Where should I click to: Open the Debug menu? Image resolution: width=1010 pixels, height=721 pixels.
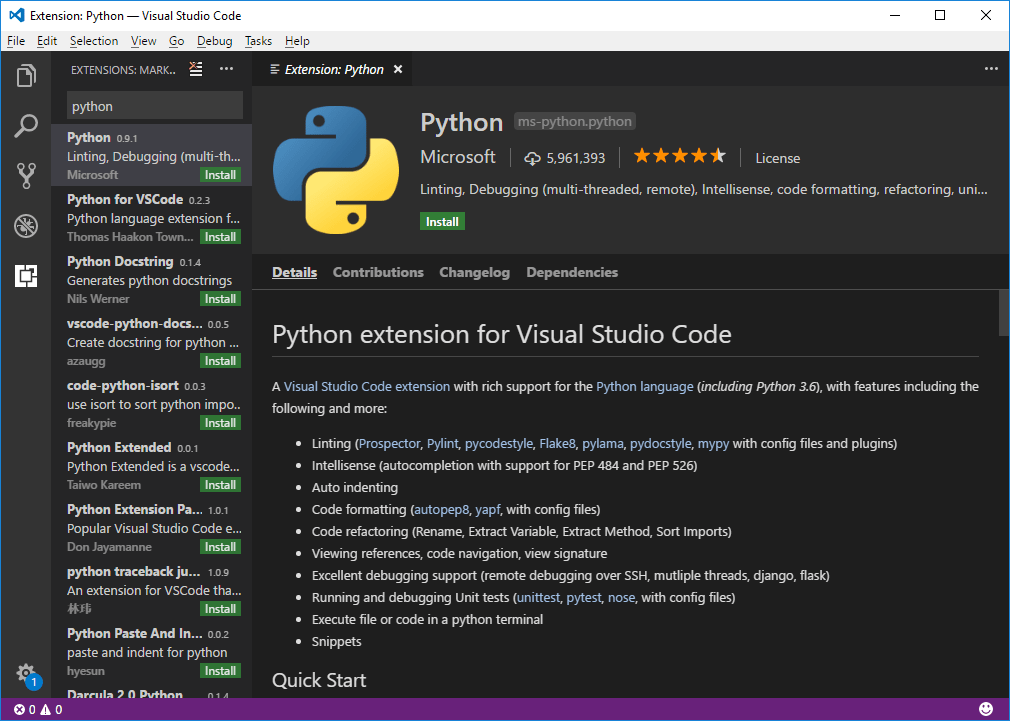[214, 41]
